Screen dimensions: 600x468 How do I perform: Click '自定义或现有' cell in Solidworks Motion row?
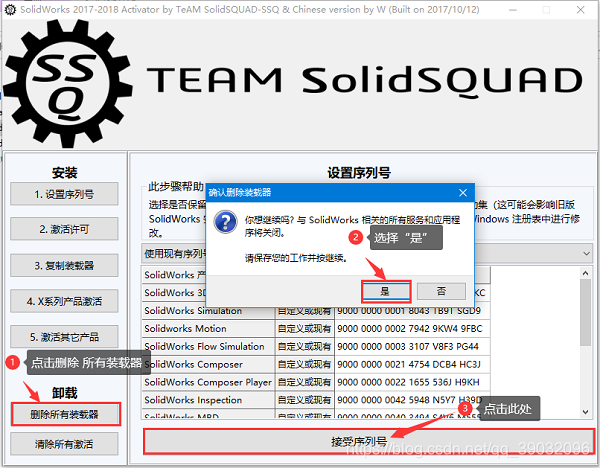pos(305,328)
